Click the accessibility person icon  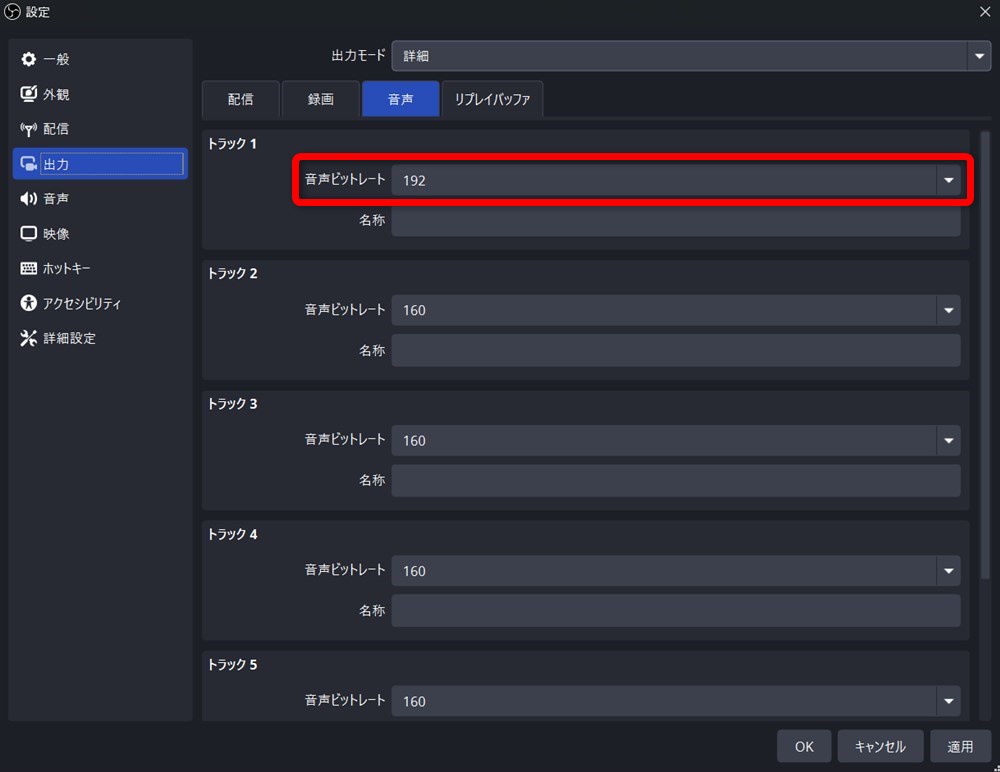[x=29, y=303]
